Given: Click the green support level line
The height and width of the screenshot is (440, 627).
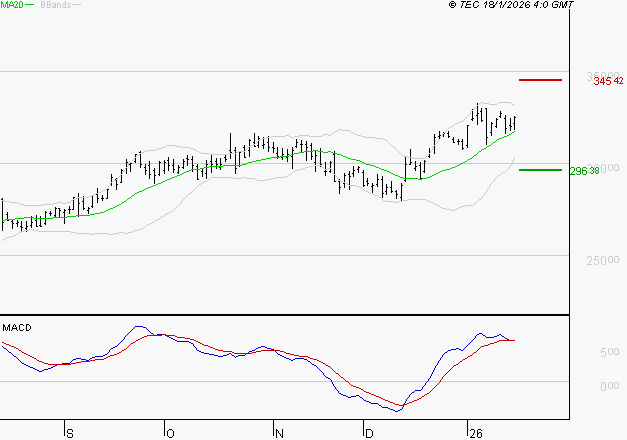Looking at the screenshot, I should 540,170.
